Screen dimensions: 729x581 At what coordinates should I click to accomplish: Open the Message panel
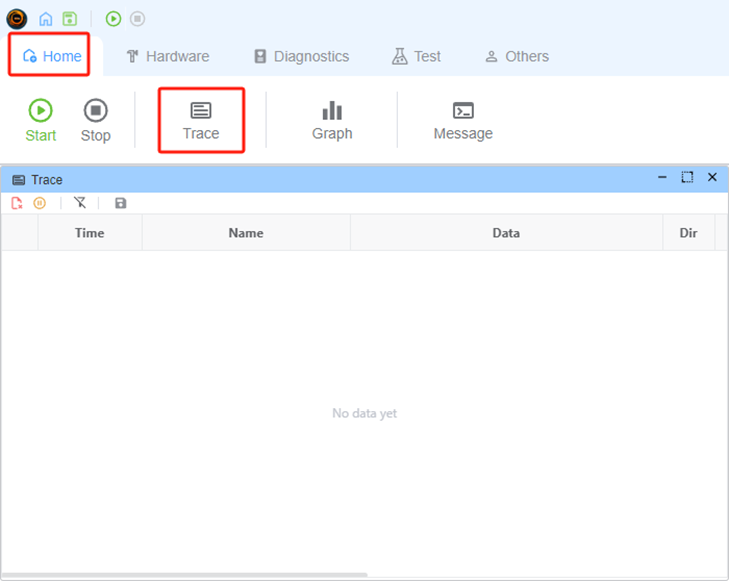pos(463,121)
